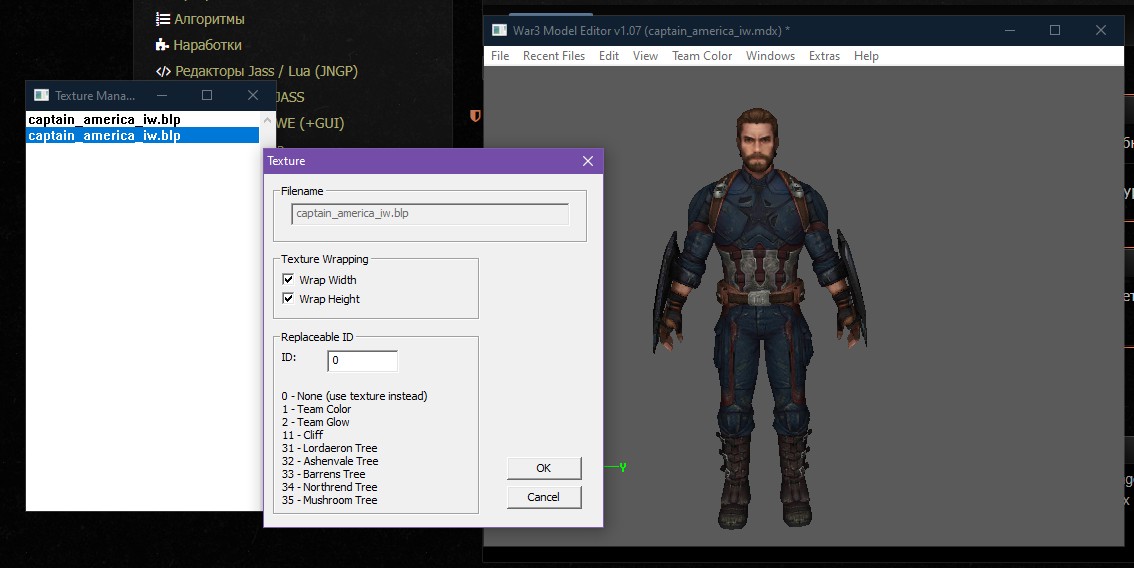Open the Windows menu
The image size is (1134, 568).
point(770,56)
